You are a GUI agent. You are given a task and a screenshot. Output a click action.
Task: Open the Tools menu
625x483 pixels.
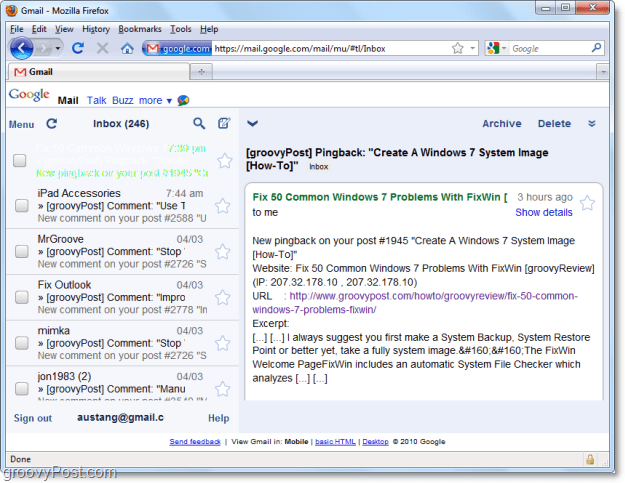[x=181, y=29]
